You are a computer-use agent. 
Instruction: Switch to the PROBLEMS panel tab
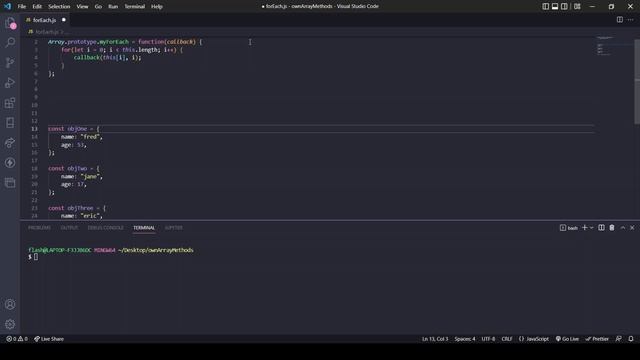pos(40,228)
